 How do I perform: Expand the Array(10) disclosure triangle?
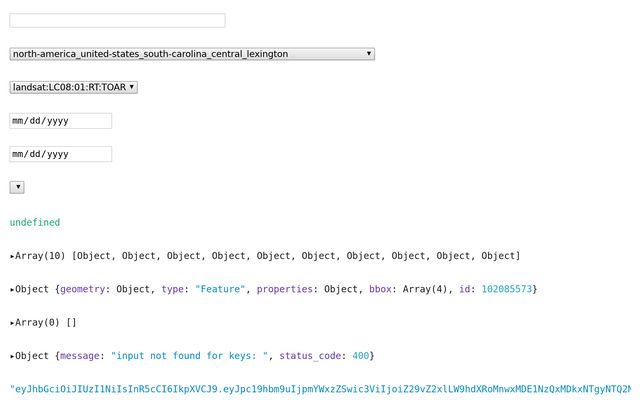(12, 256)
